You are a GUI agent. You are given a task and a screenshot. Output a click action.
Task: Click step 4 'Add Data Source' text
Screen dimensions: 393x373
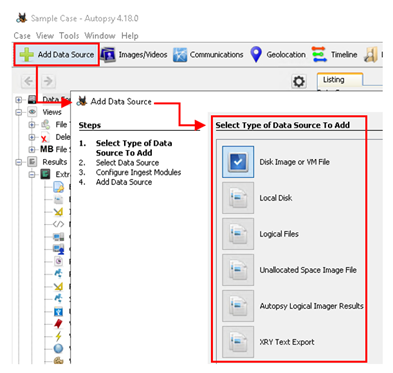tap(124, 182)
